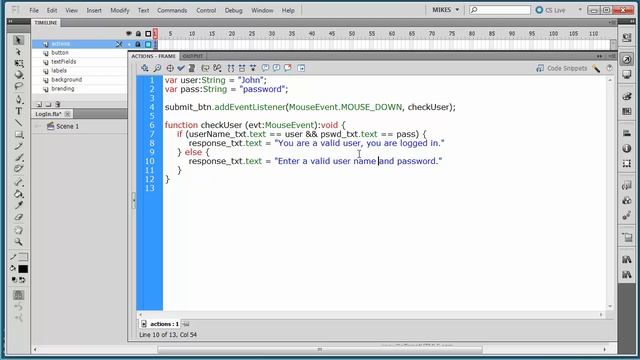Image resolution: width=640 pixels, height=360 pixels.
Task: Select the Subselection tool
Action: (18, 52)
